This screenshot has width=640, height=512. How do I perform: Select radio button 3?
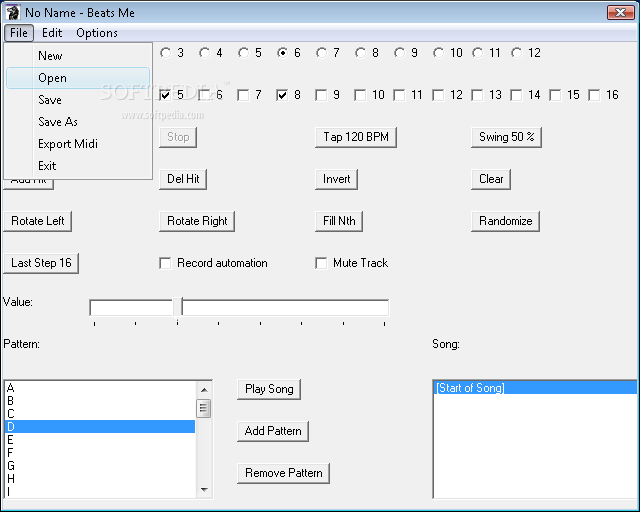click(165, 53)
